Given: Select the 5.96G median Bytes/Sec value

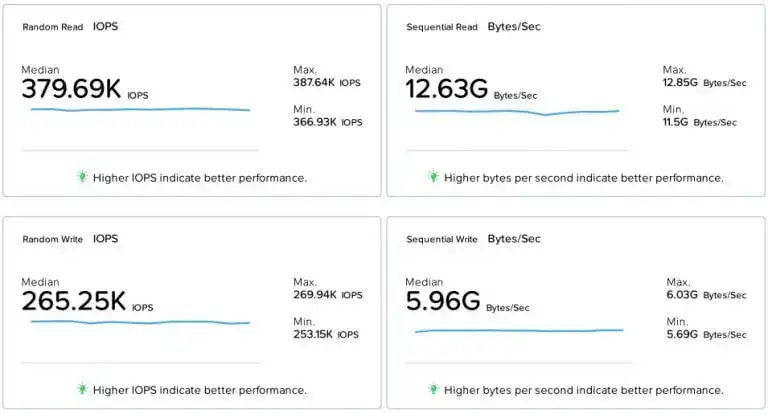Looking at the screenshot, I should coord(443,302).
